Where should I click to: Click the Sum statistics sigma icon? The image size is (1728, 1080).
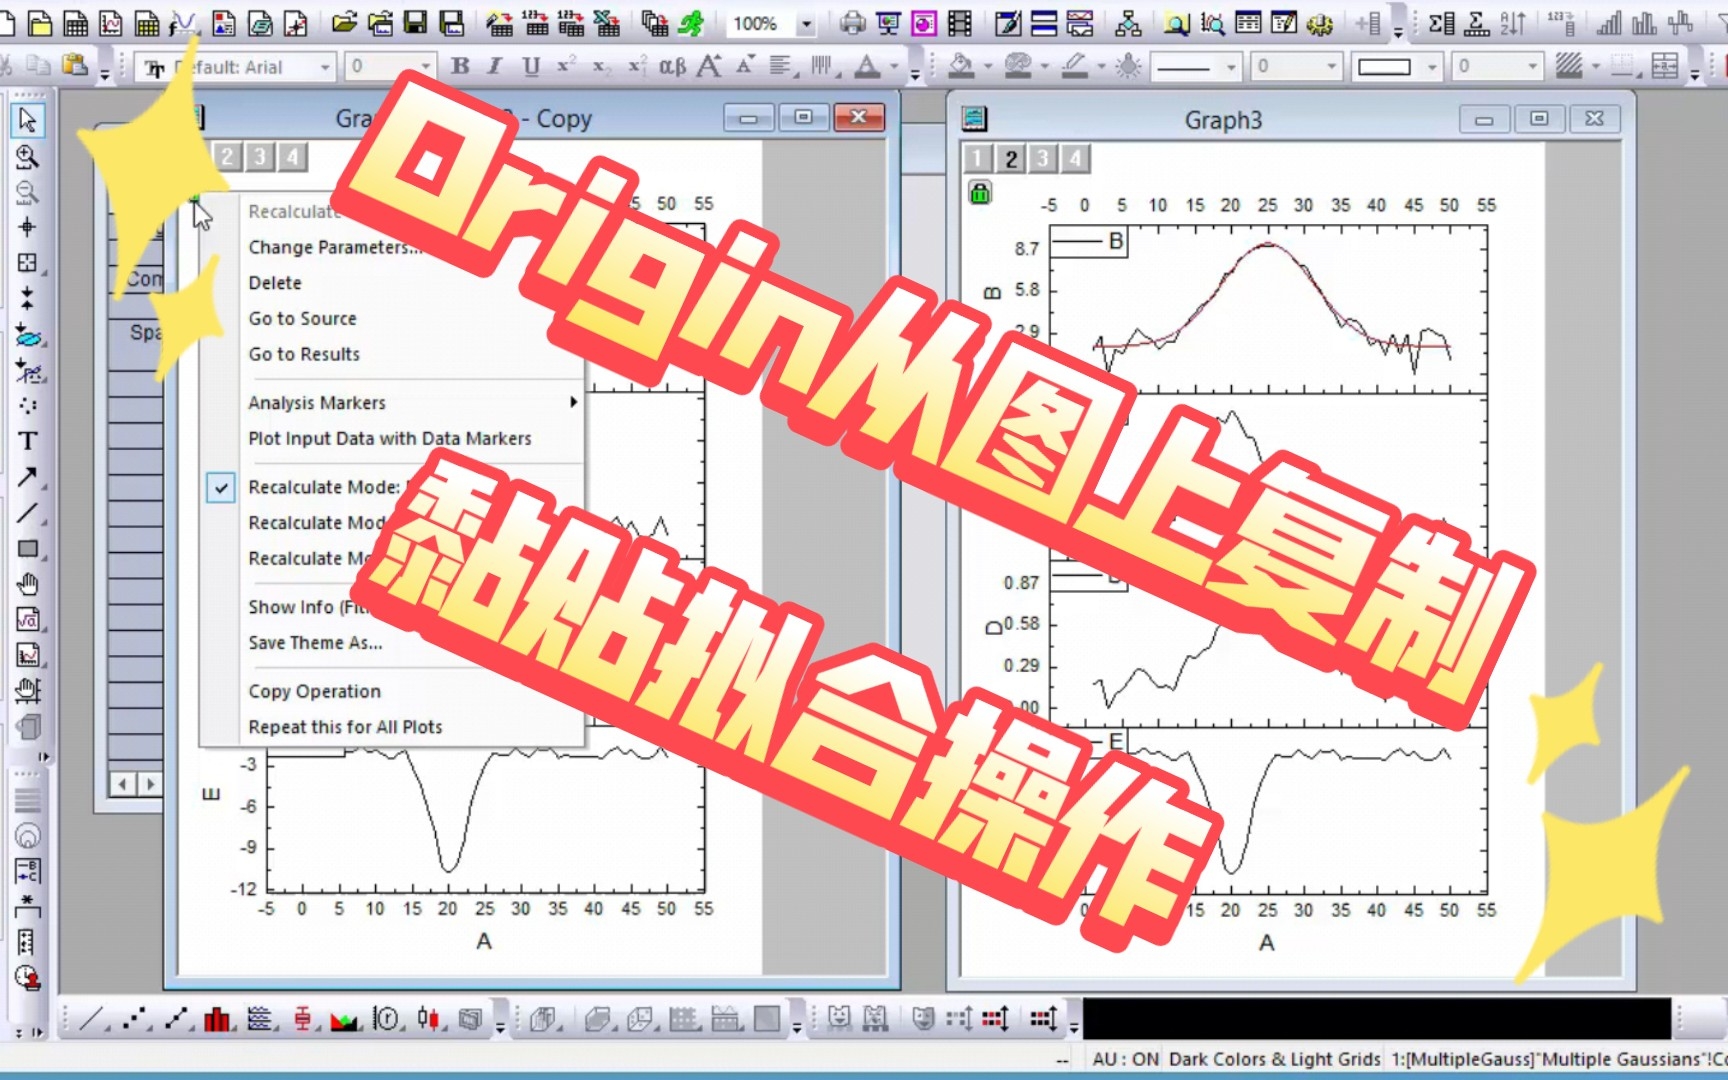pos(1441,22)
